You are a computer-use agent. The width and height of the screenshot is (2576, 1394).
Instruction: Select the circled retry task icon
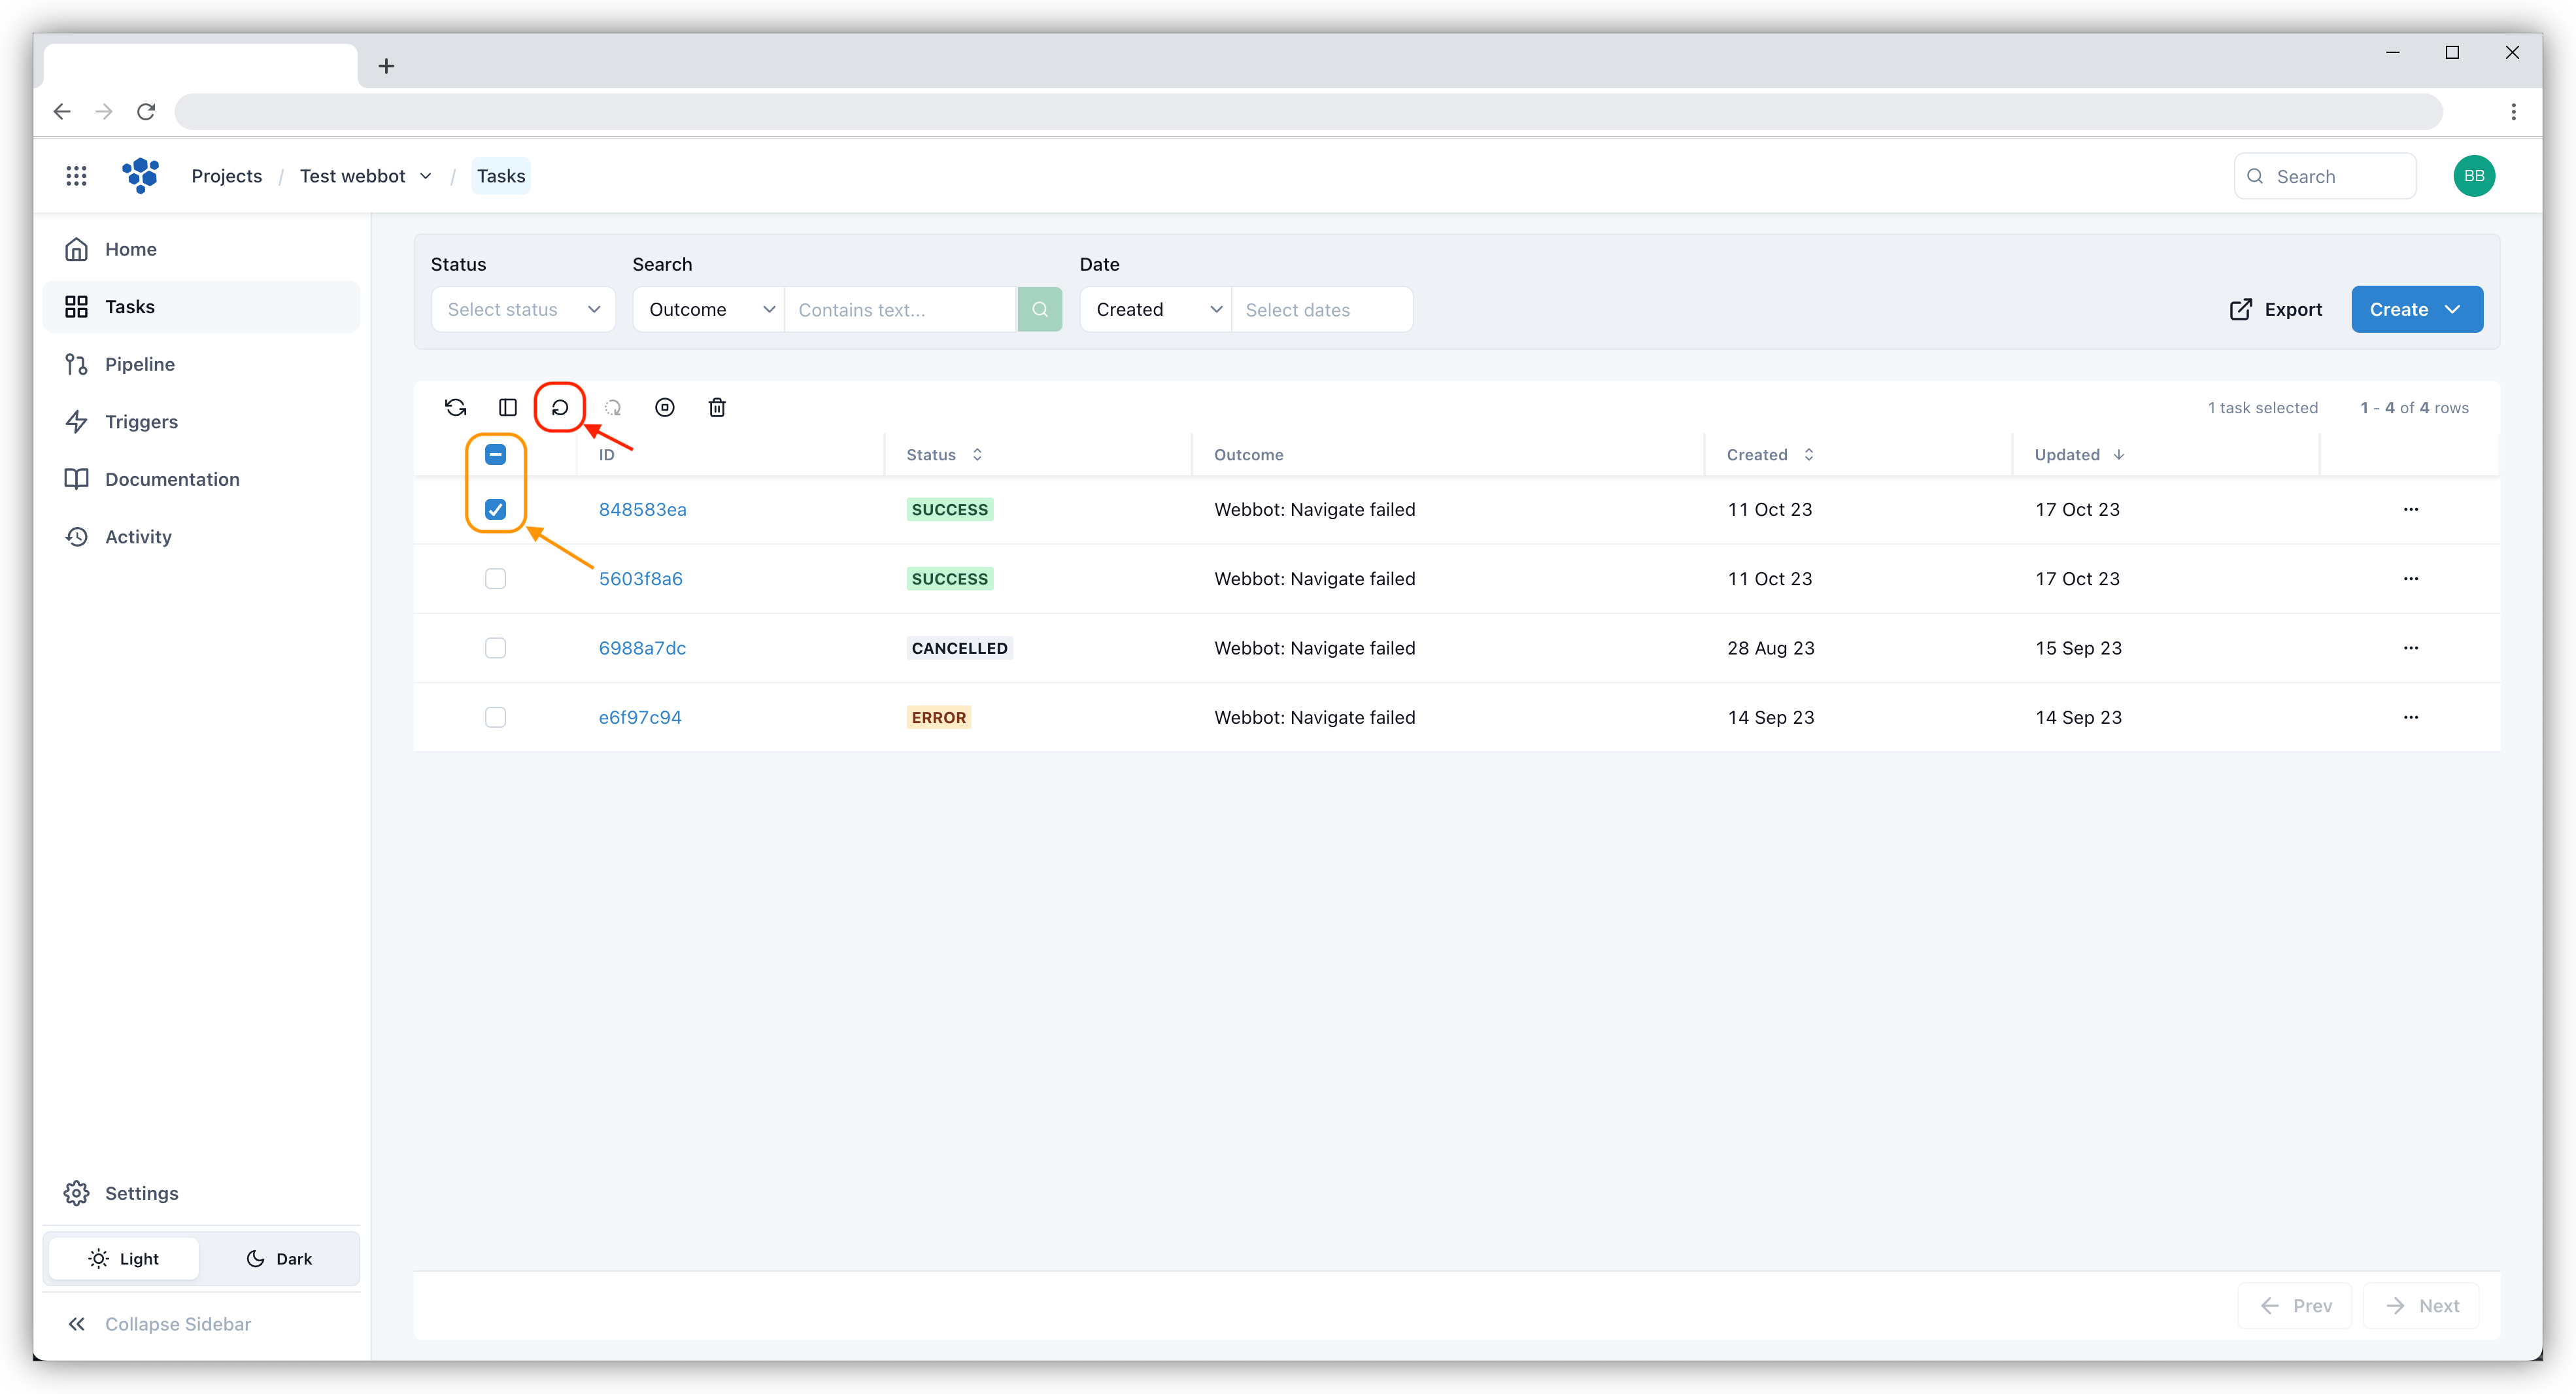click(x=560, y=407)
